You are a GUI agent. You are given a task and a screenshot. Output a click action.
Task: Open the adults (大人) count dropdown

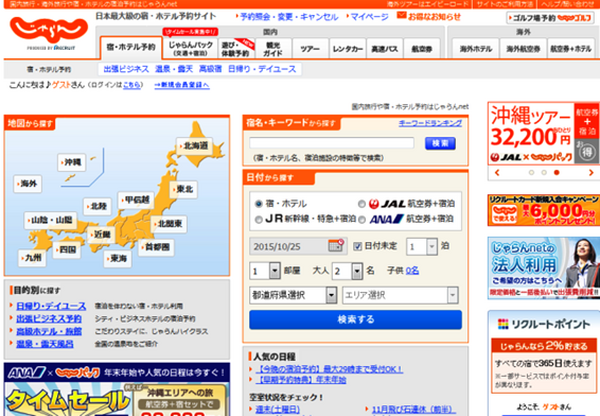point(347,271)
